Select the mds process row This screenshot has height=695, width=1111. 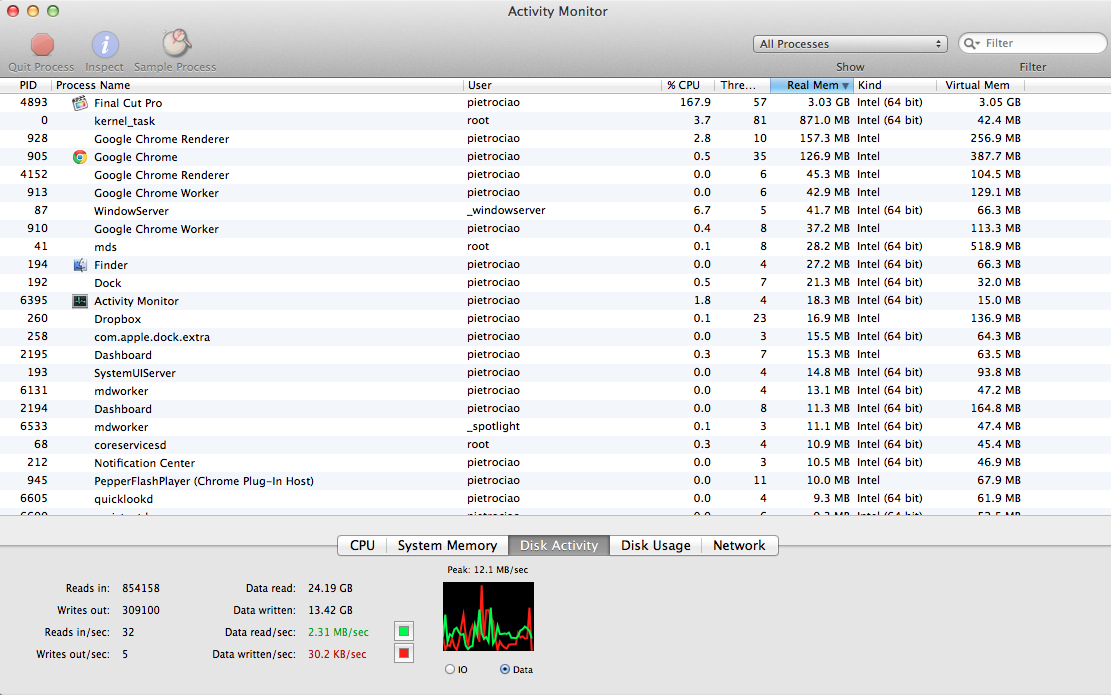pyautogui.click(x=556, y=247)
